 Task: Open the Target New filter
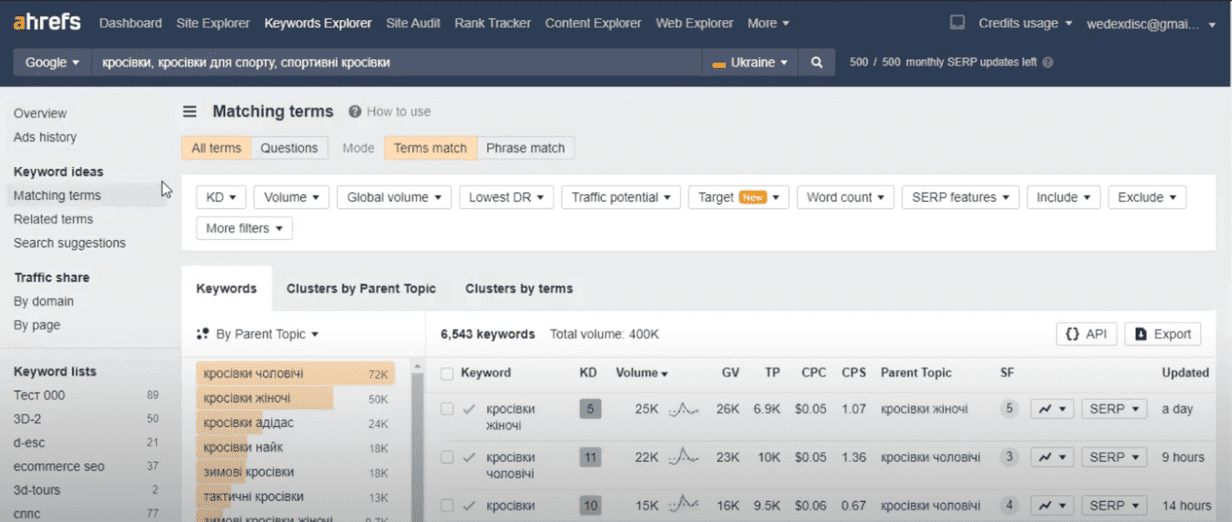click(x=739, y=197)
